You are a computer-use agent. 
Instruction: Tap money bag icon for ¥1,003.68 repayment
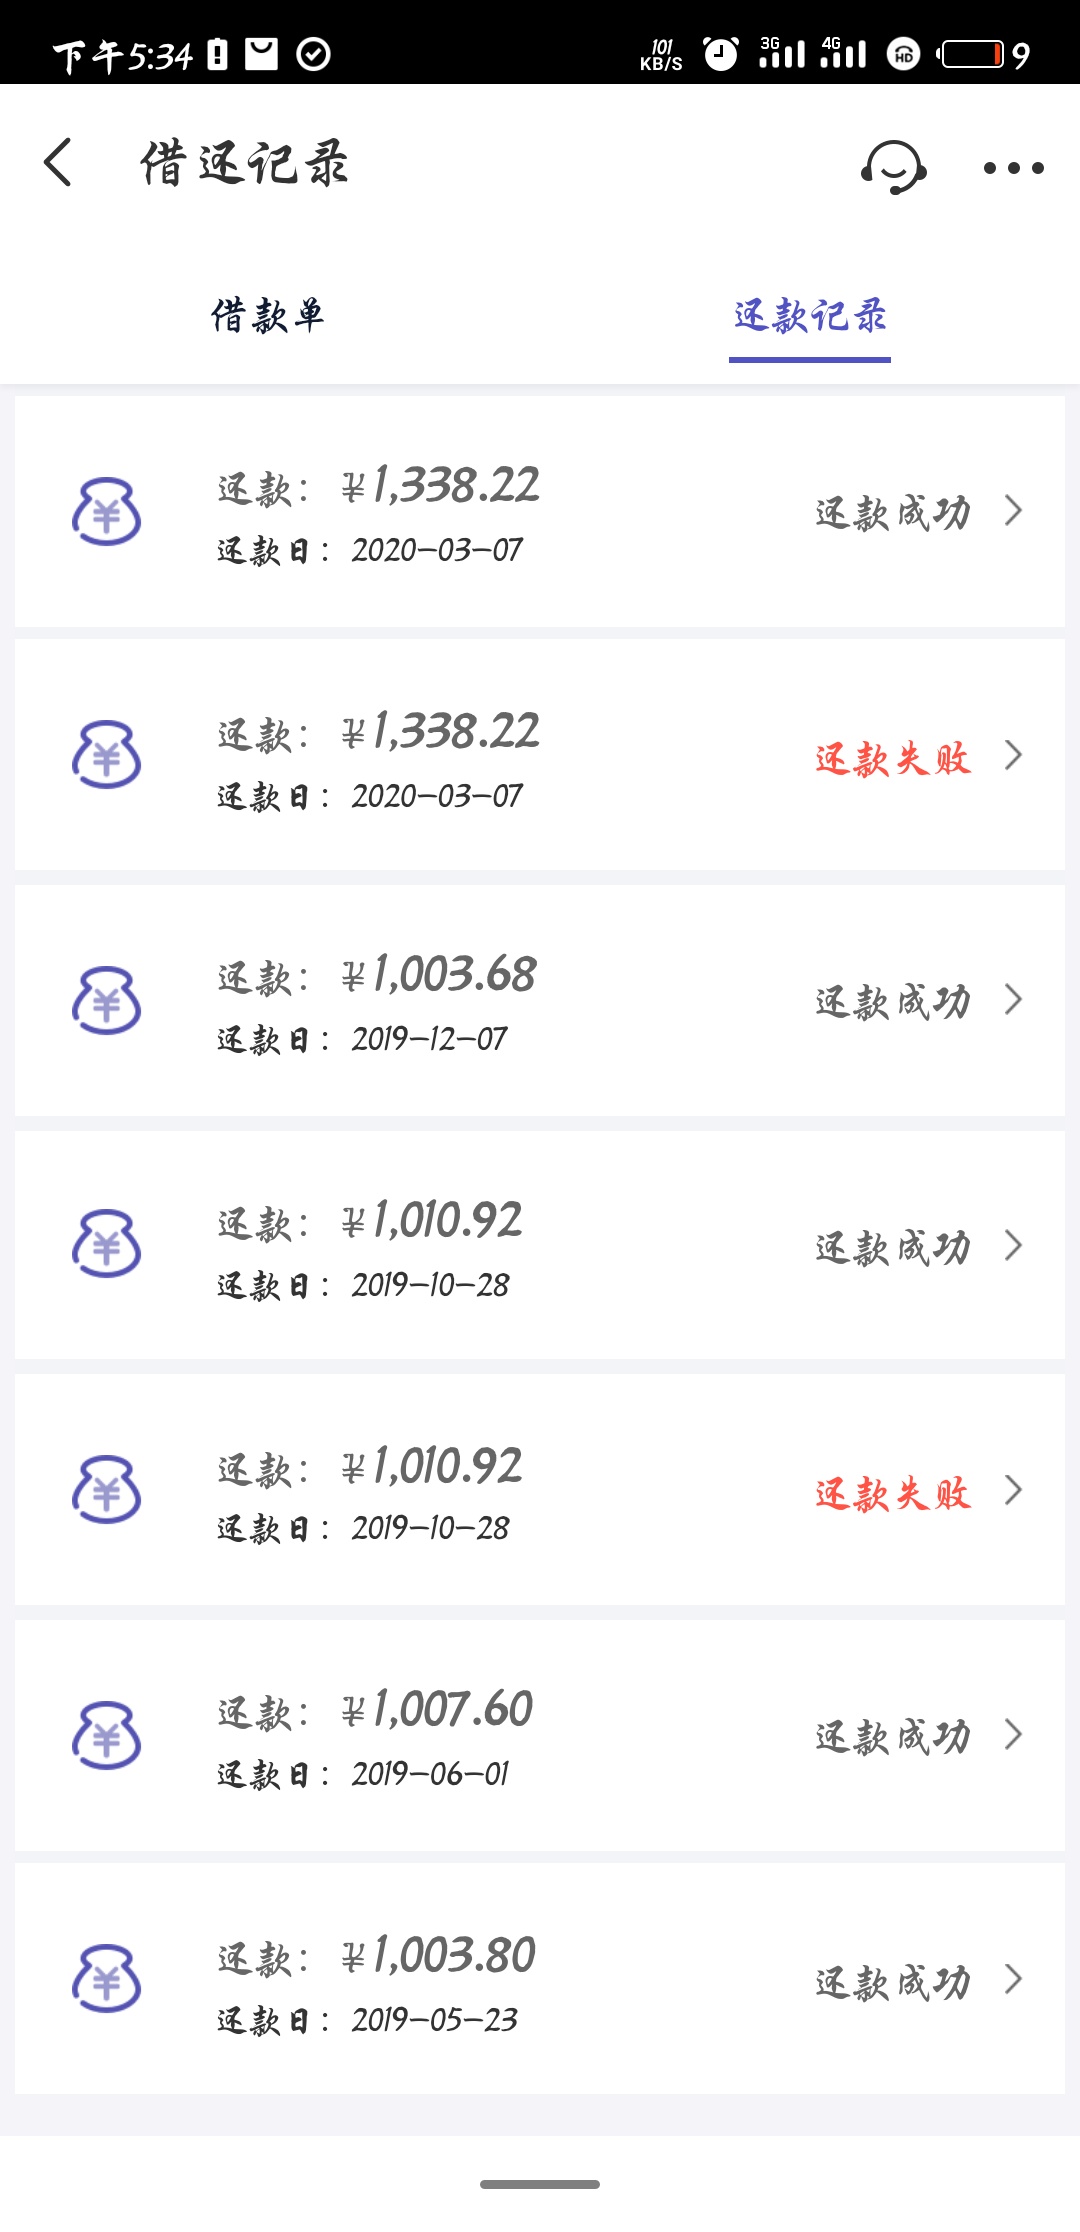point(106,1000)
